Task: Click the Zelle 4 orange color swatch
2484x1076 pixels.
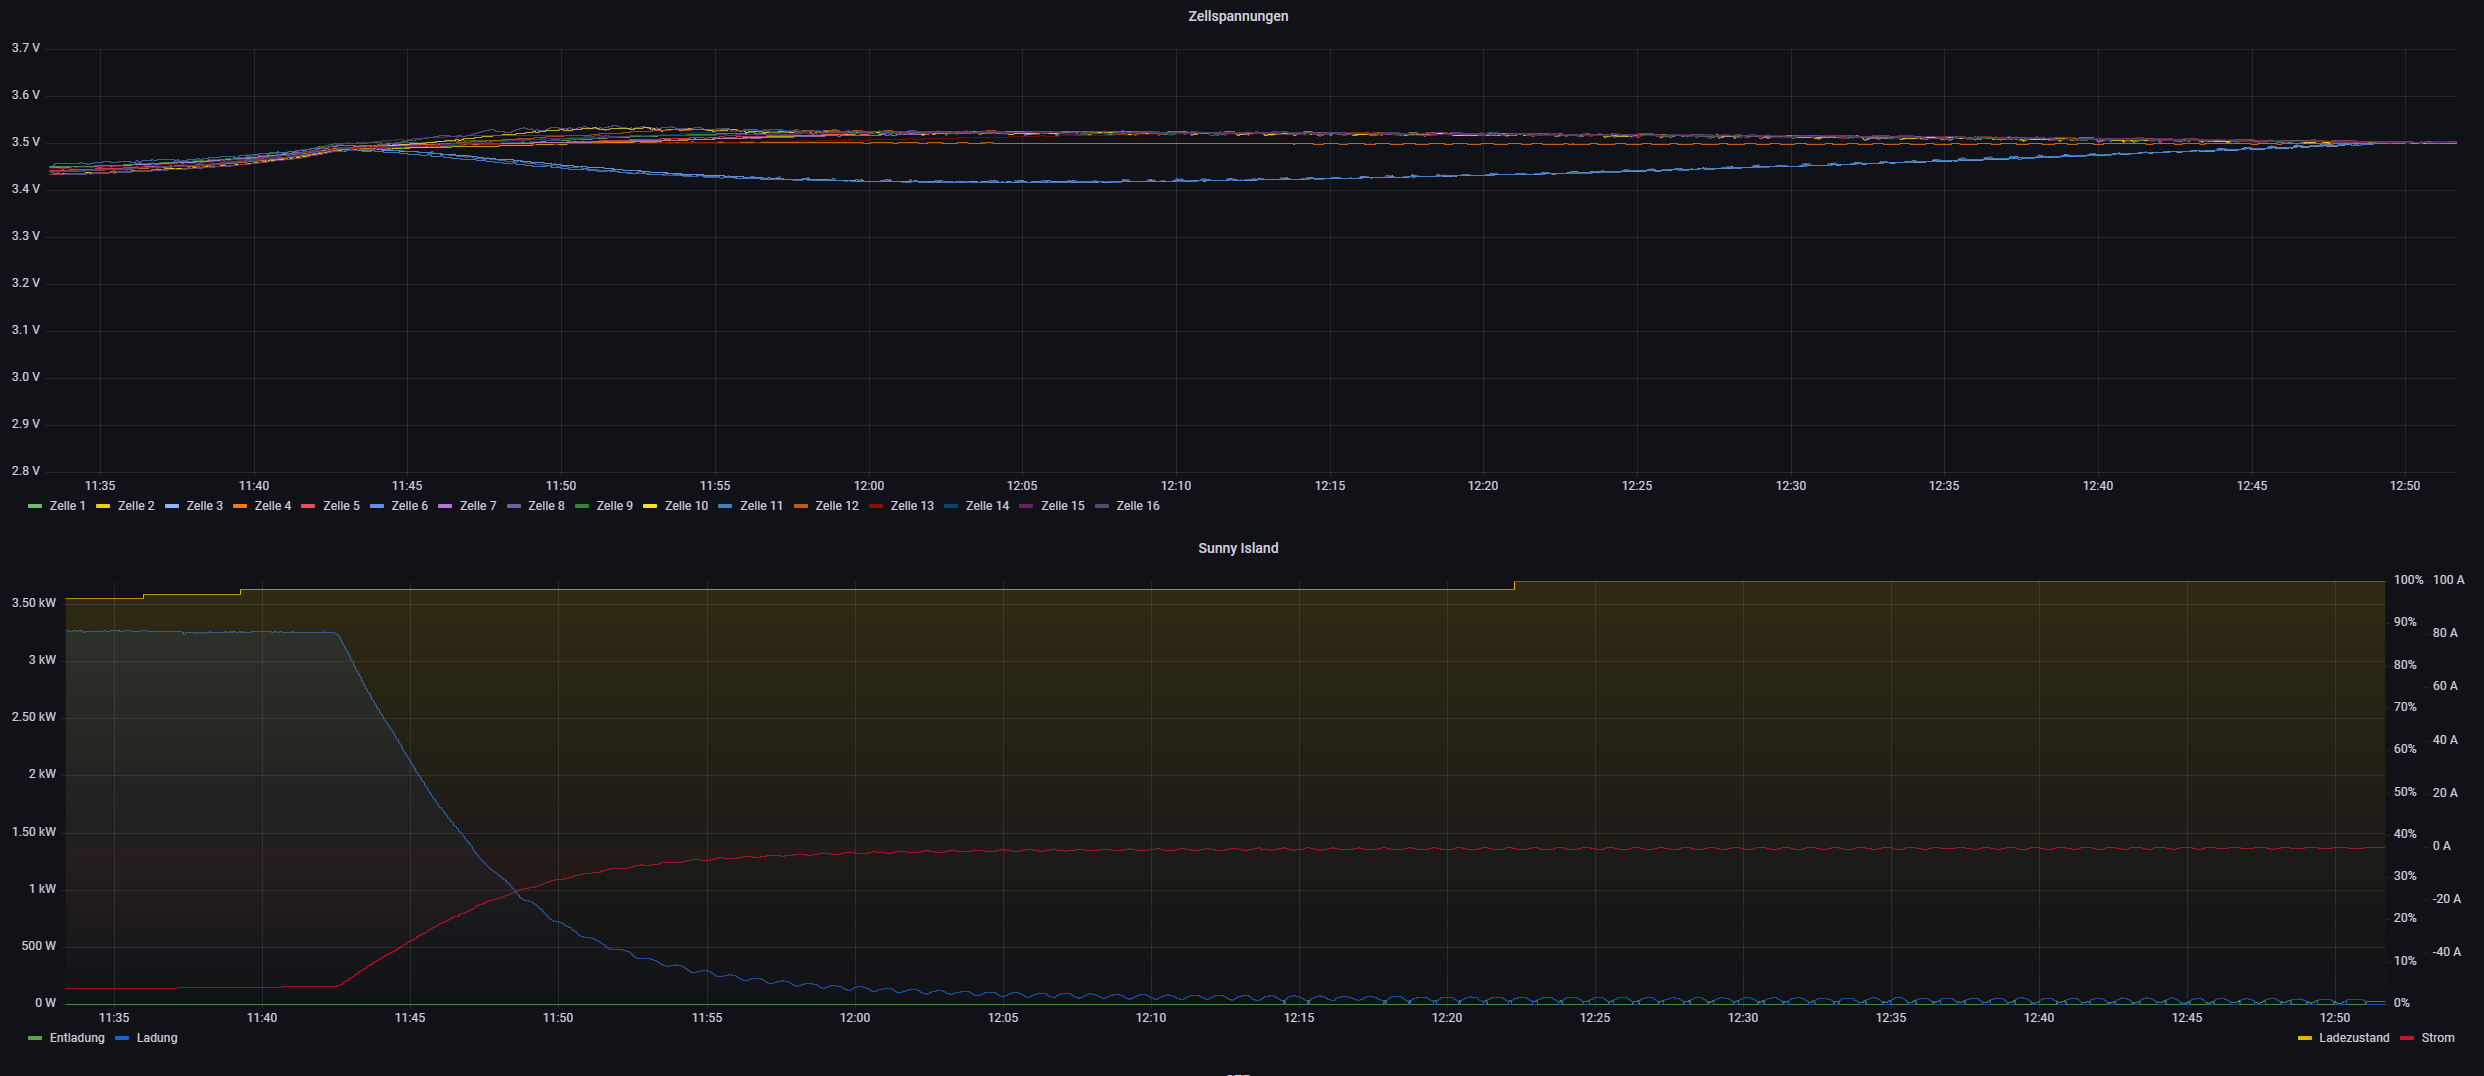Action: point(240,506)
